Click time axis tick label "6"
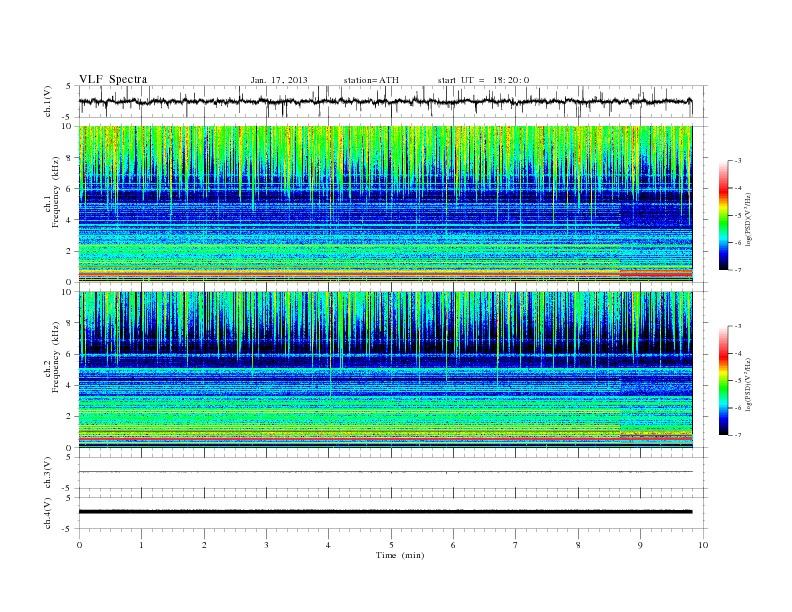This screenshot has height=612, width=792. tap(453, 545)
